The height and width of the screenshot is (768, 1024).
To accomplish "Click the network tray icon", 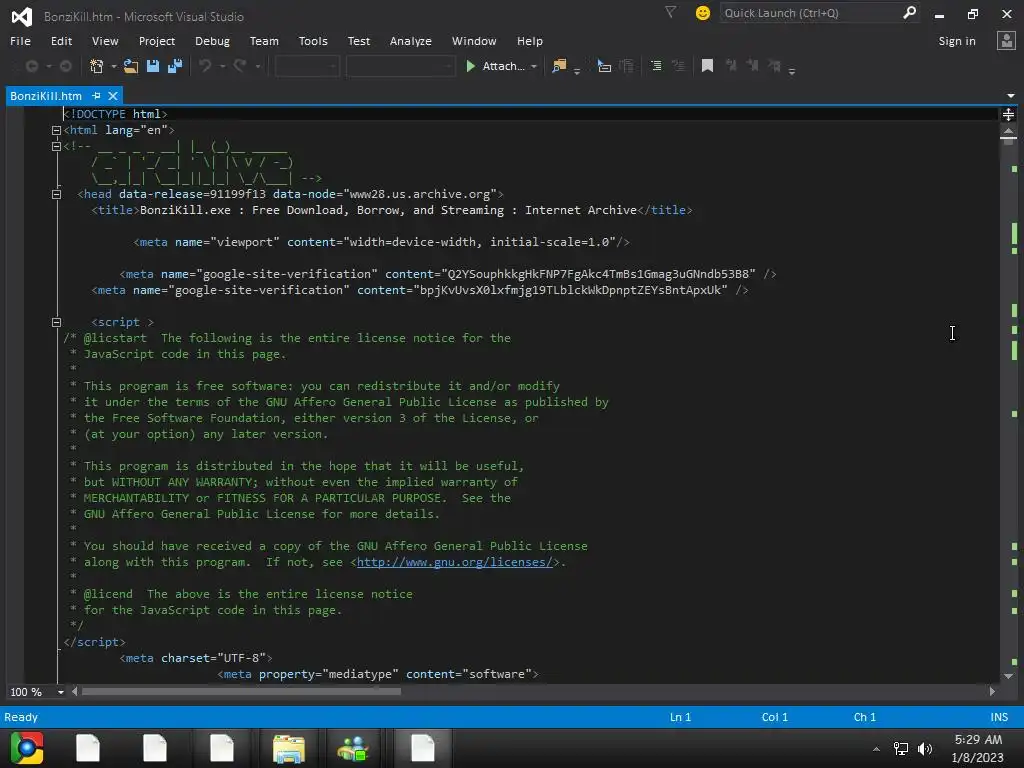I will (901, 749).
